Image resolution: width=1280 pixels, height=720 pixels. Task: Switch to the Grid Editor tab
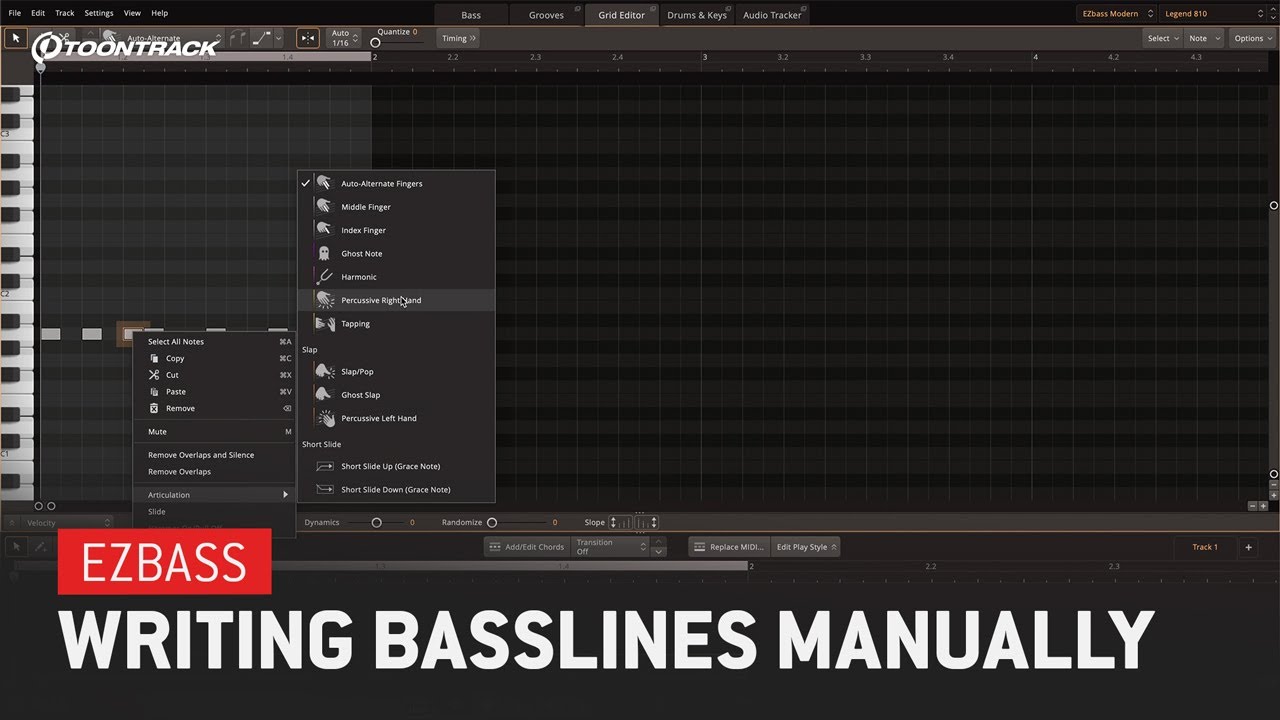621,15
